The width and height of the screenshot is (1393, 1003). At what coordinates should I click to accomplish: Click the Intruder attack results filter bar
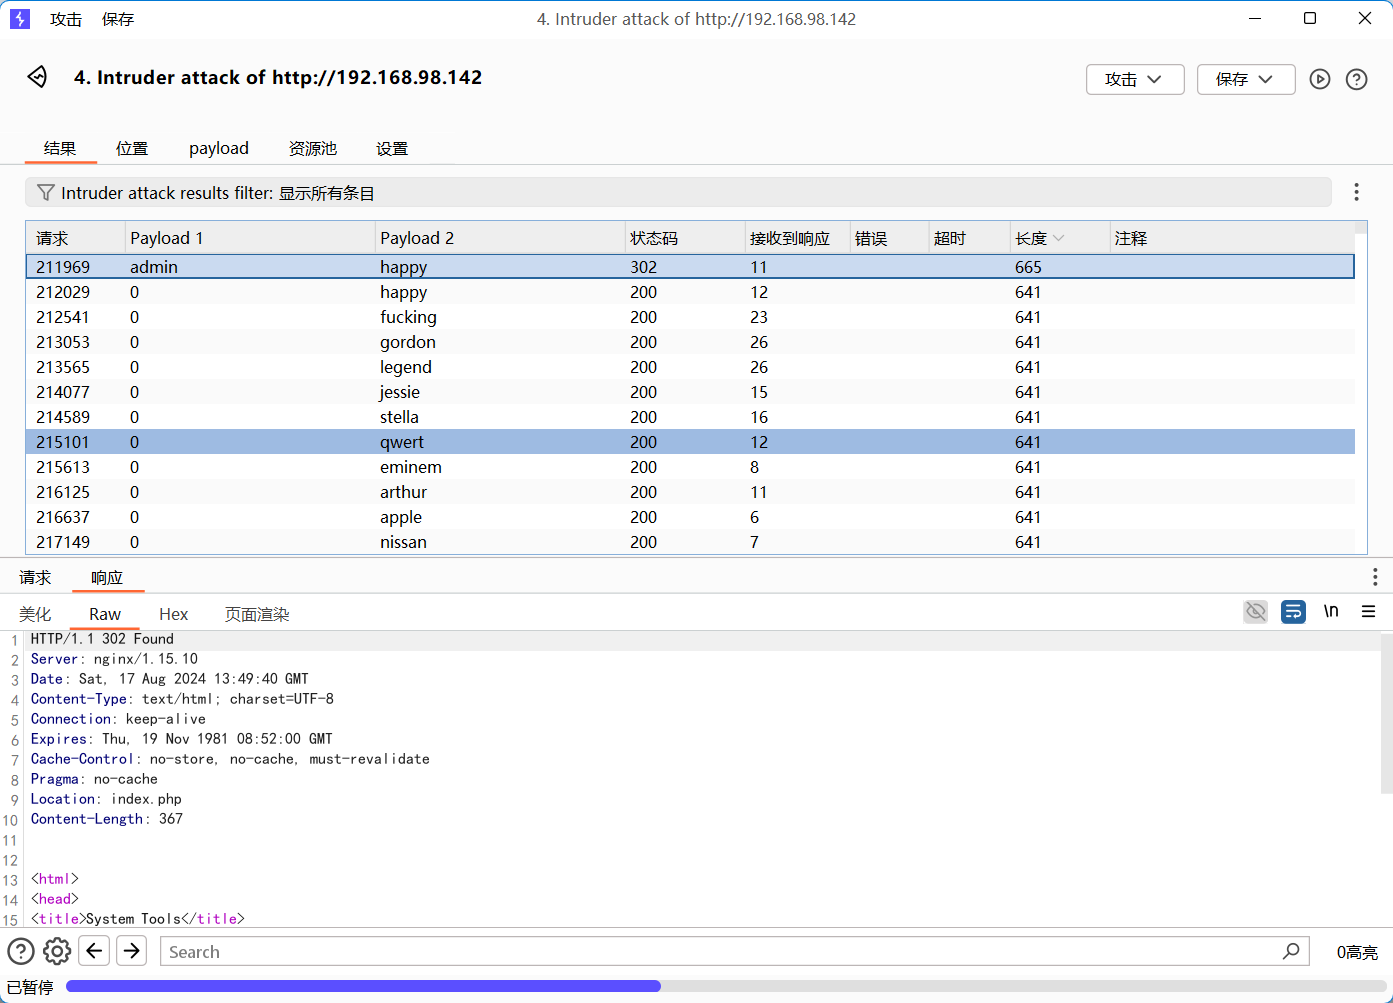[678, 192]
